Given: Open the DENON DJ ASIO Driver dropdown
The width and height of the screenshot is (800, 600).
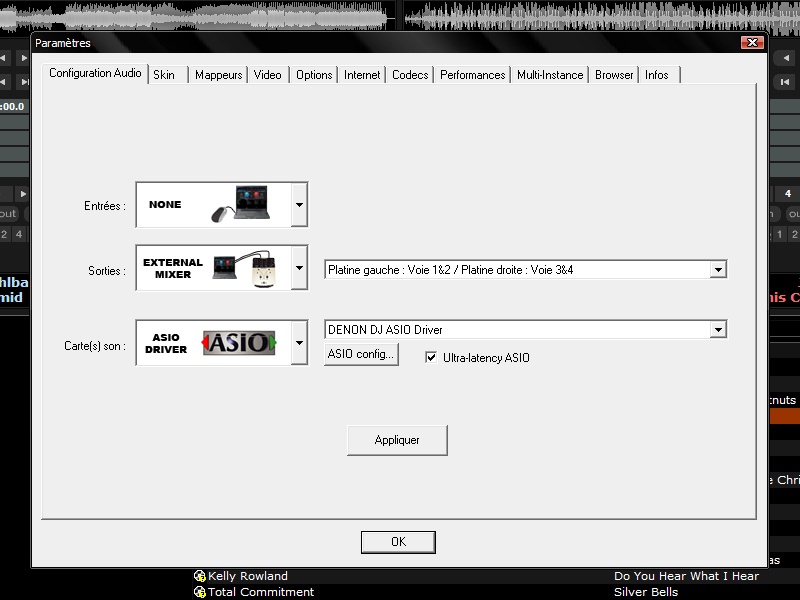Looking at the screenshot, I should click(x=717, y=330).
